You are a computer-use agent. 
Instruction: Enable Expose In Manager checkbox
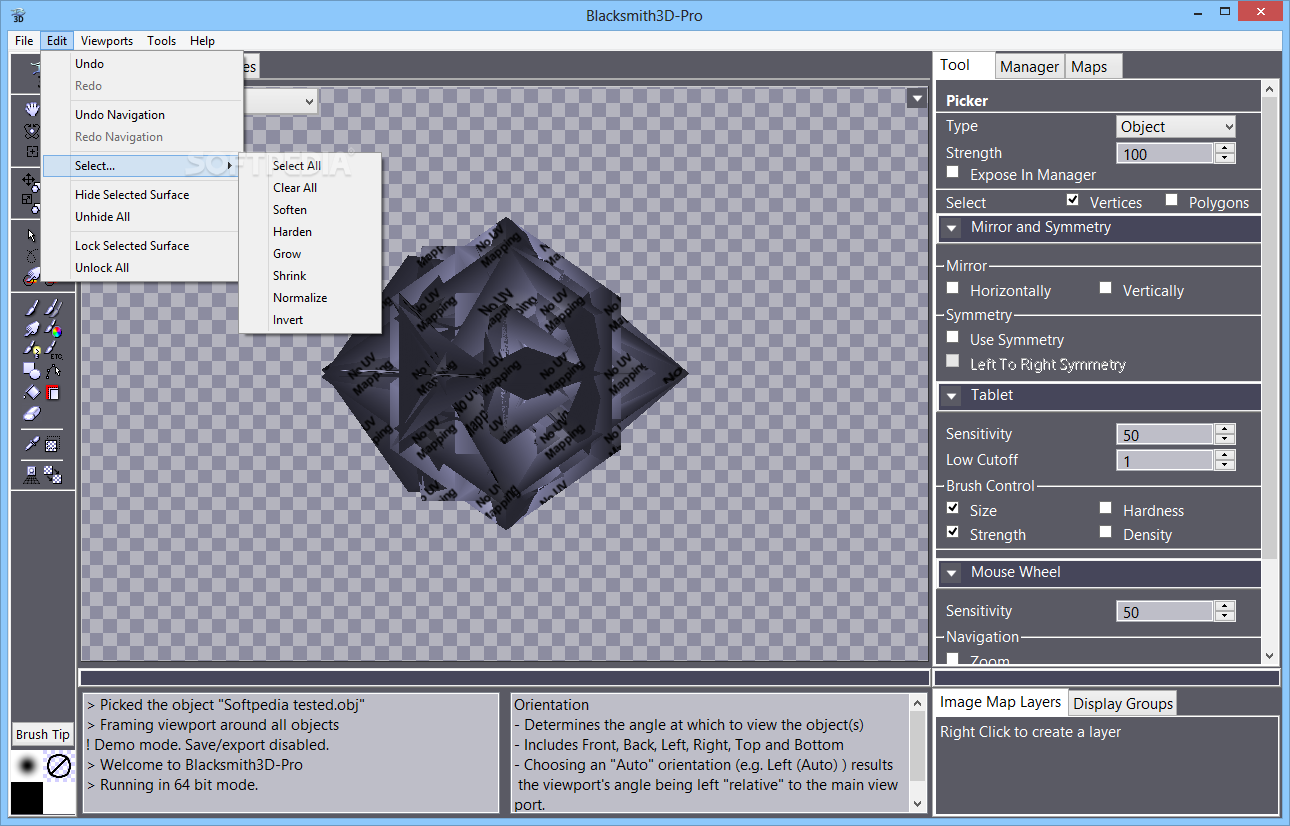(x=953, y=173)
